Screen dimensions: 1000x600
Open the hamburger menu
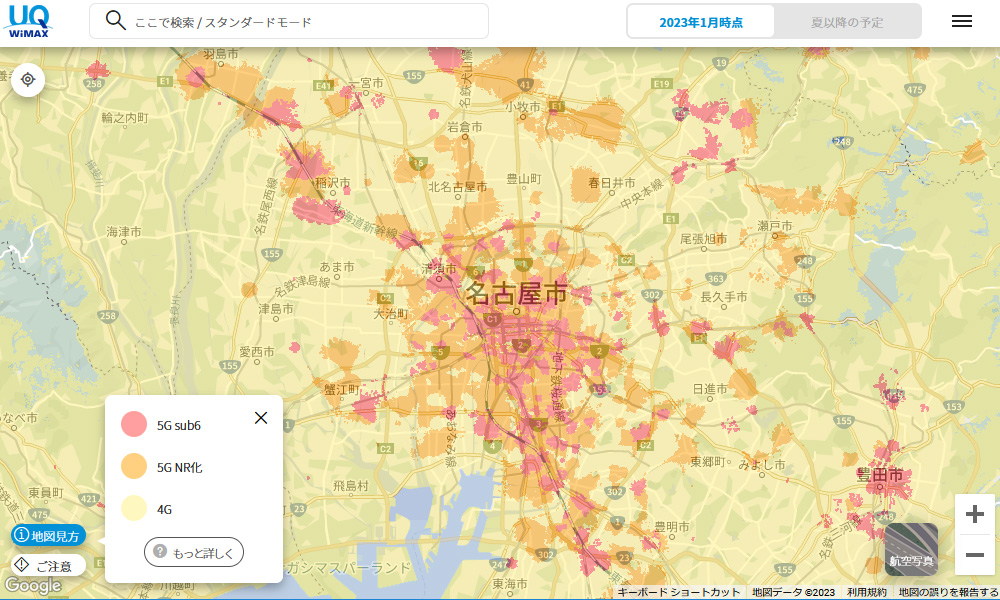click(961, 21)
